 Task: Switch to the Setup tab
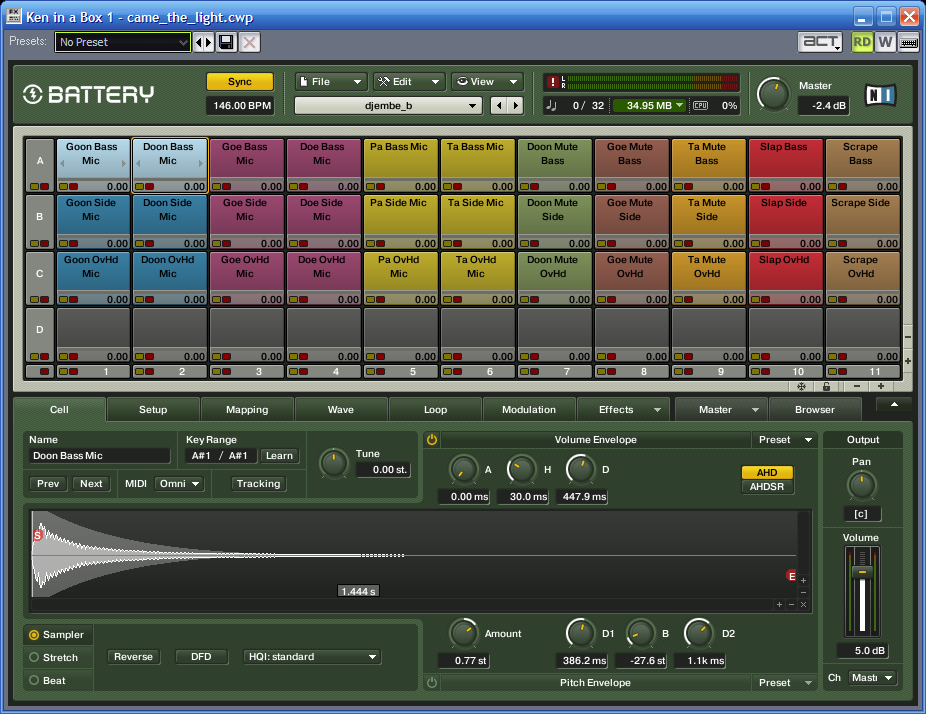(153, 409)
